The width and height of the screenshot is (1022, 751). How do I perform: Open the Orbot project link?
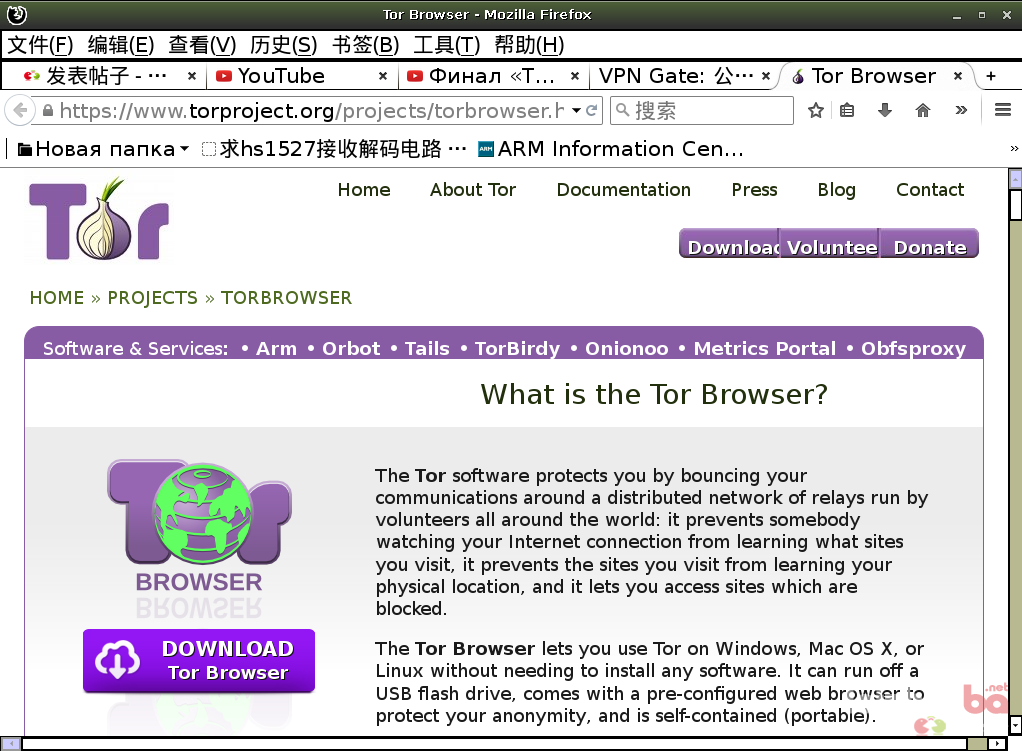[351, 349]
